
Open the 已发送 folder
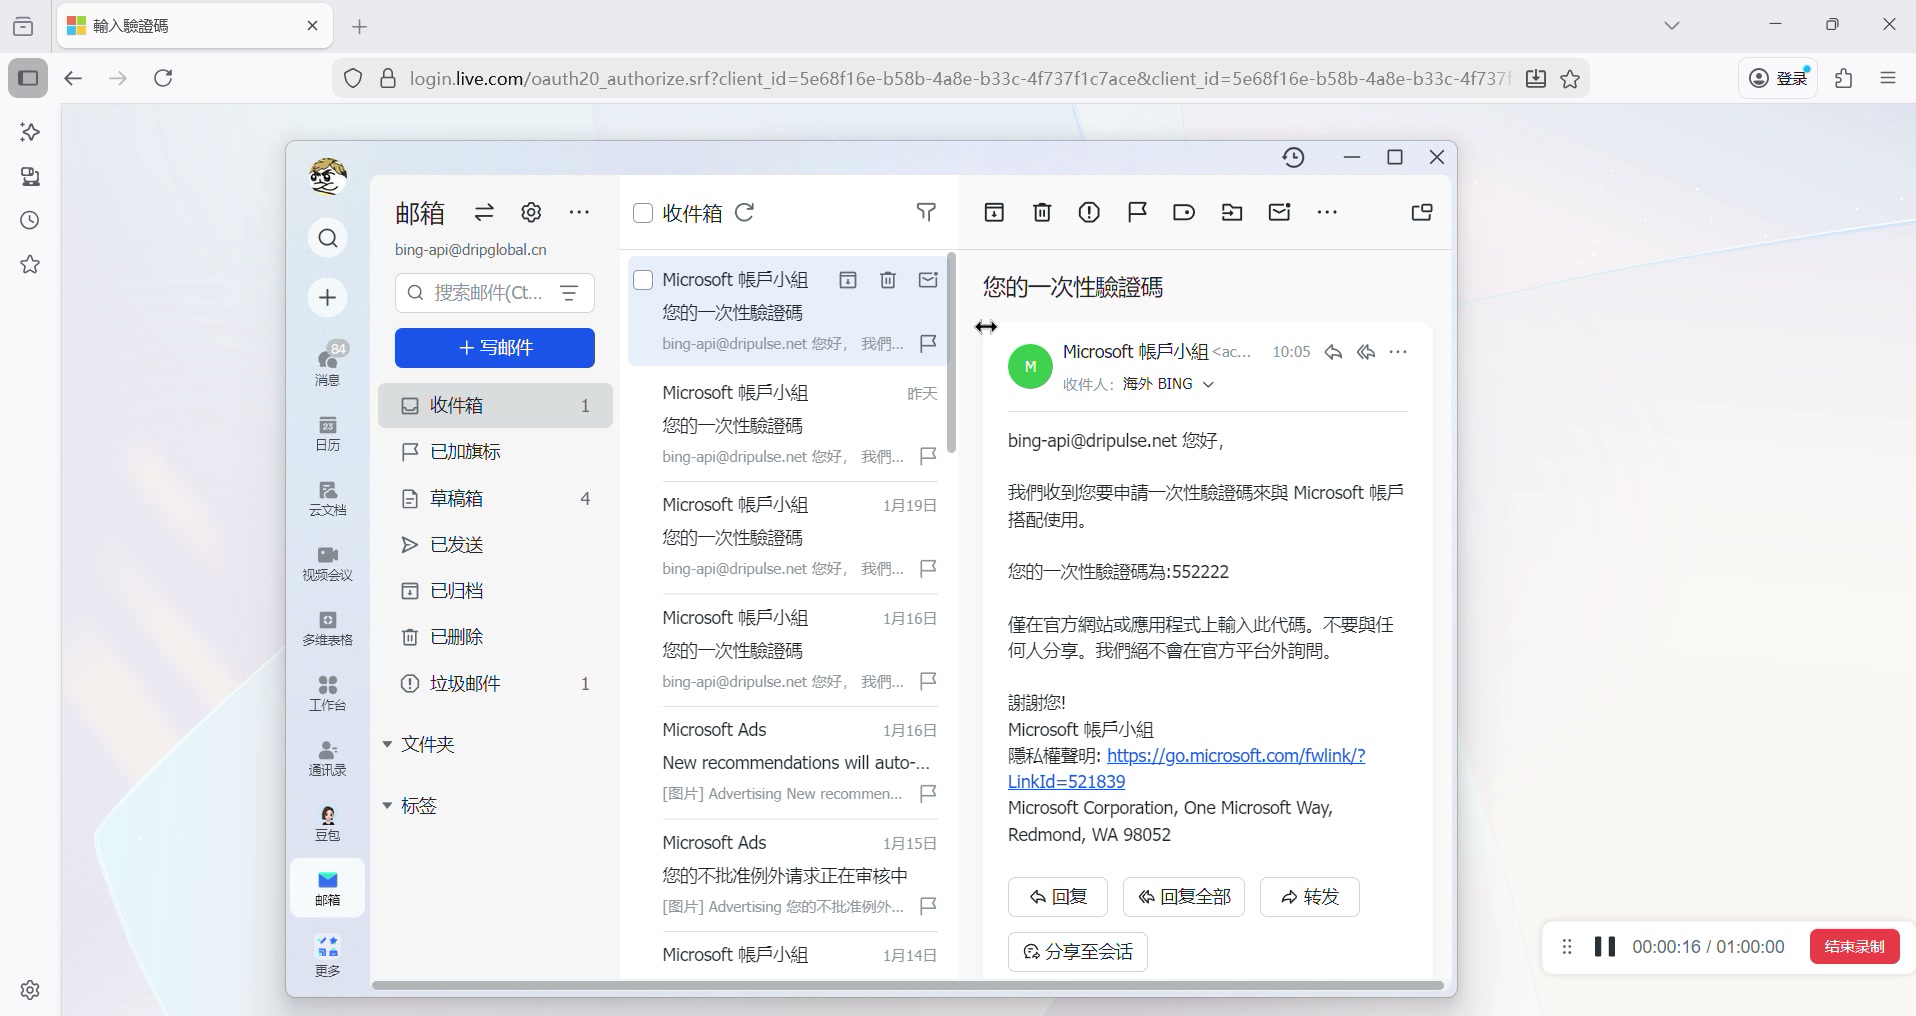495,545
